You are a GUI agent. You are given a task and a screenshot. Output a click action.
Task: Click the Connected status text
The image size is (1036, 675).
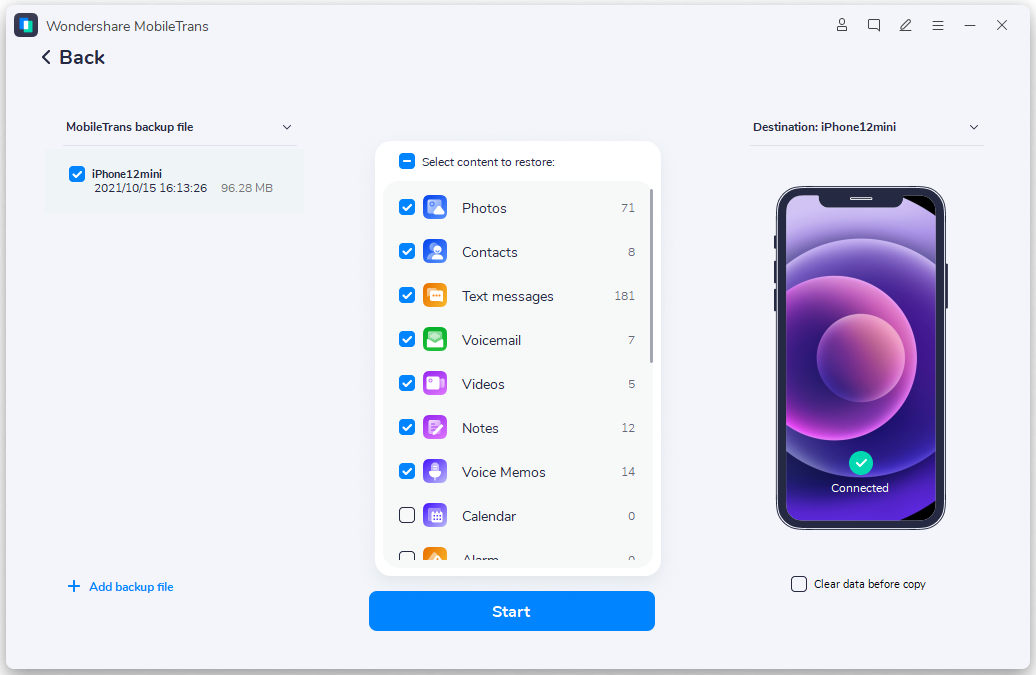pos(860,488)
